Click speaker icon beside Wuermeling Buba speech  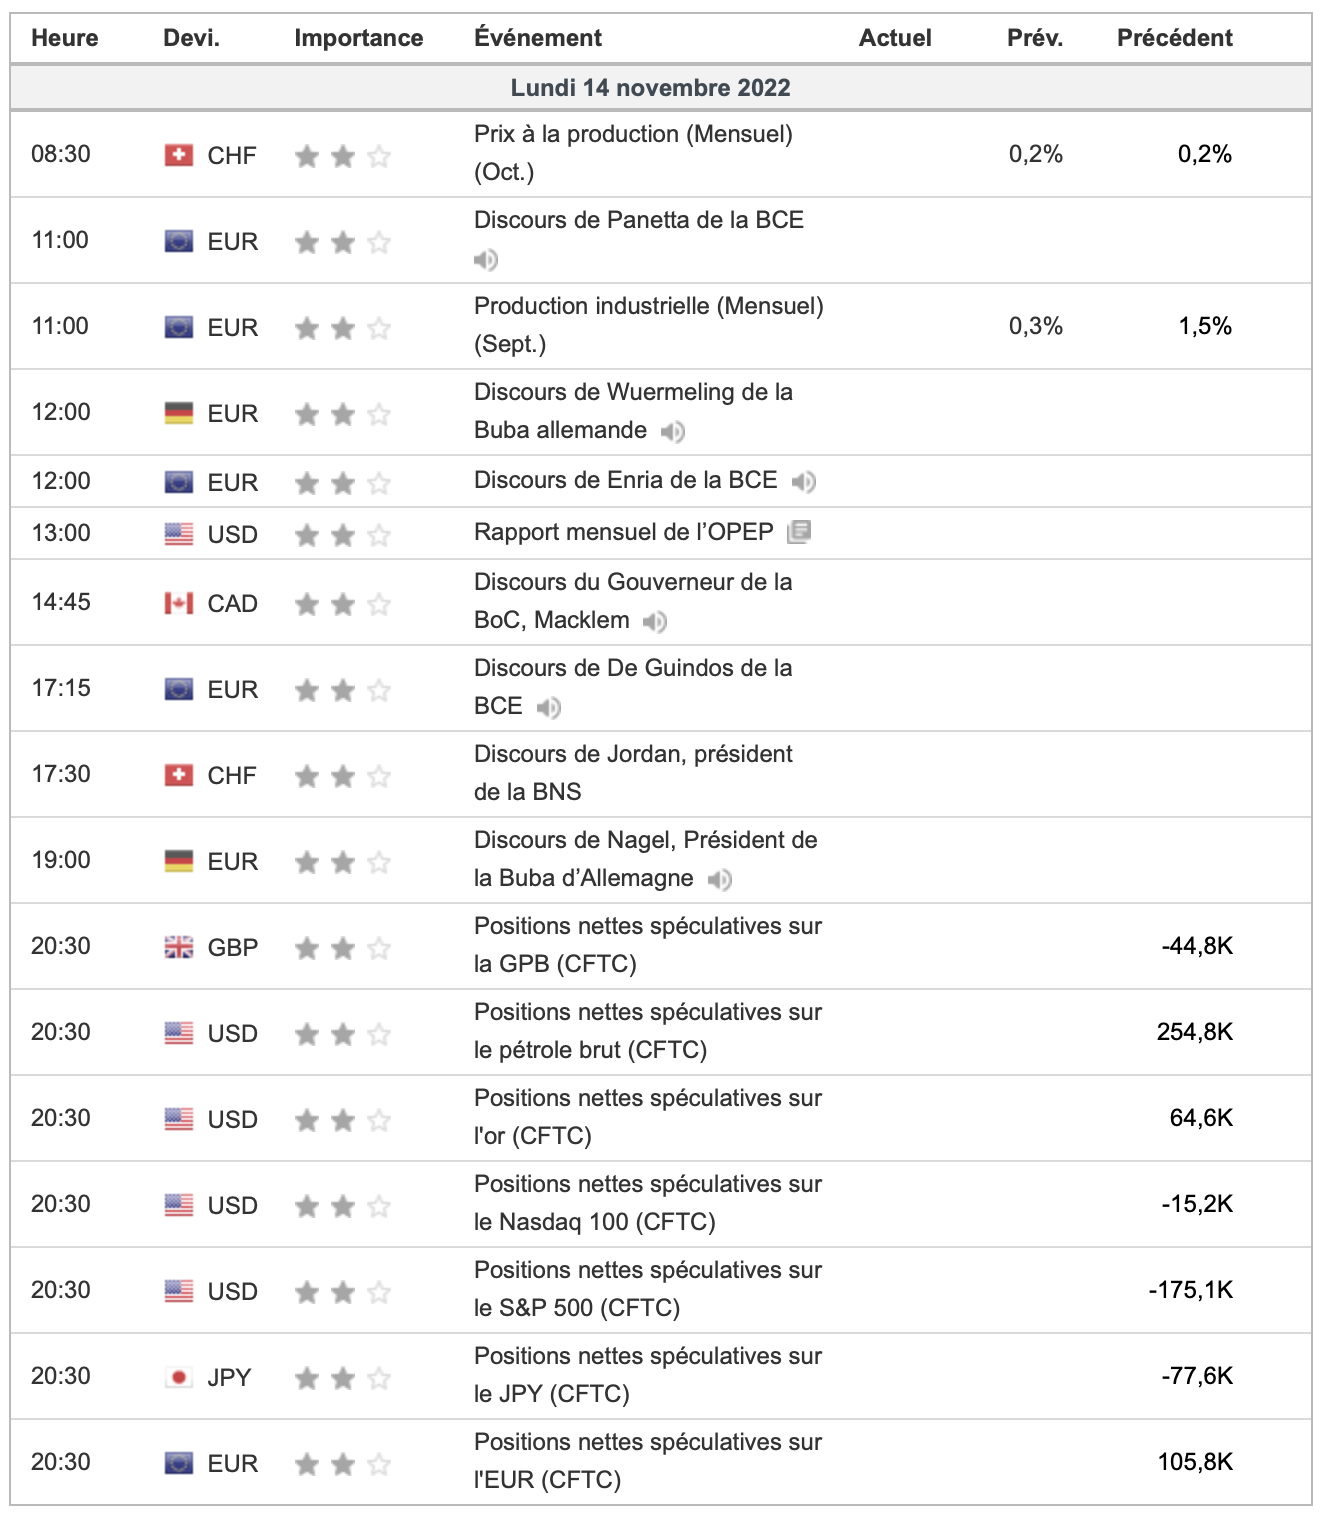673,431
